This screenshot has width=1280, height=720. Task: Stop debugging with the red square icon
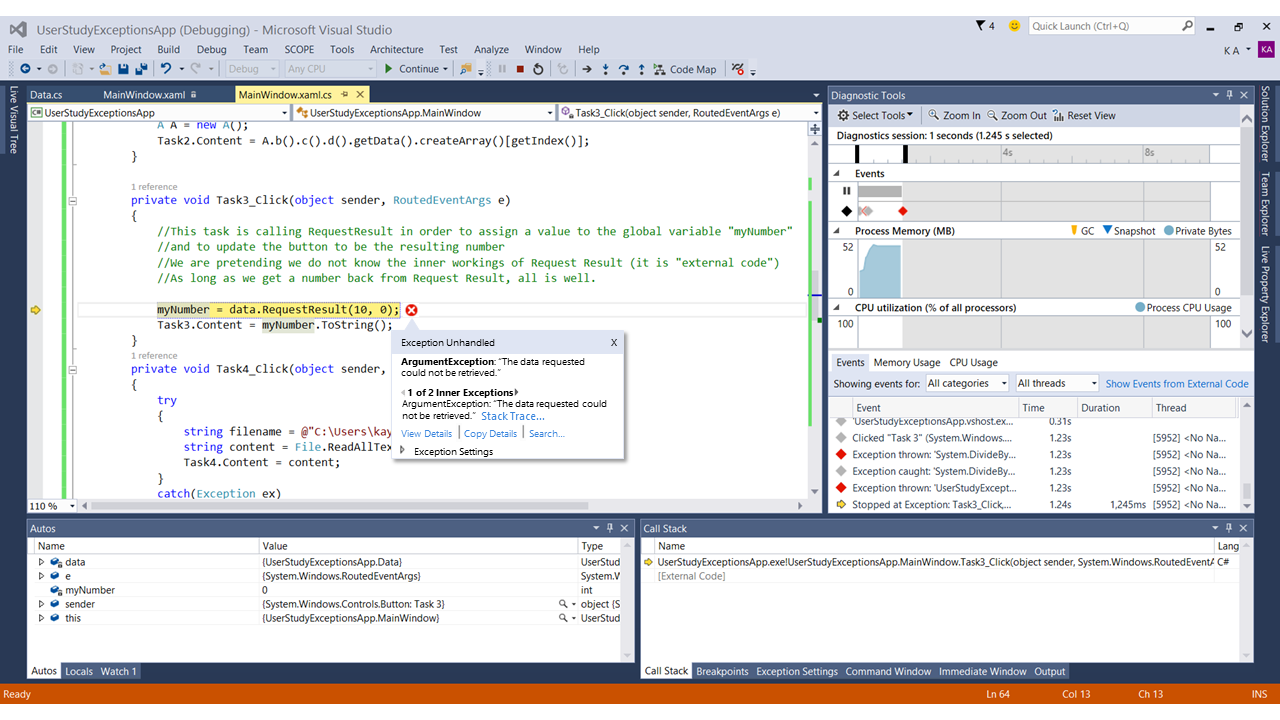(x=520, y=69)
